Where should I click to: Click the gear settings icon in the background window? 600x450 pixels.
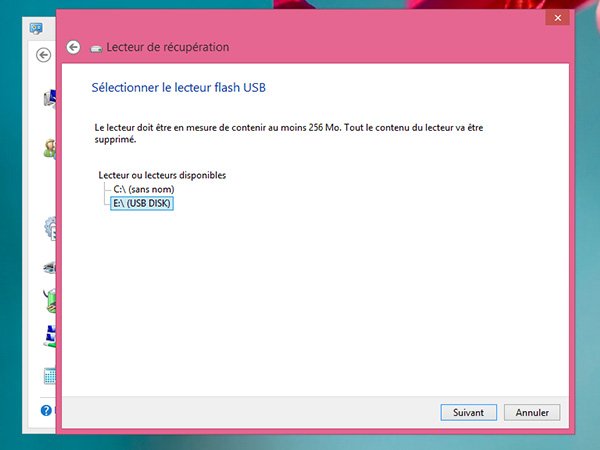[x=51, y=228]
